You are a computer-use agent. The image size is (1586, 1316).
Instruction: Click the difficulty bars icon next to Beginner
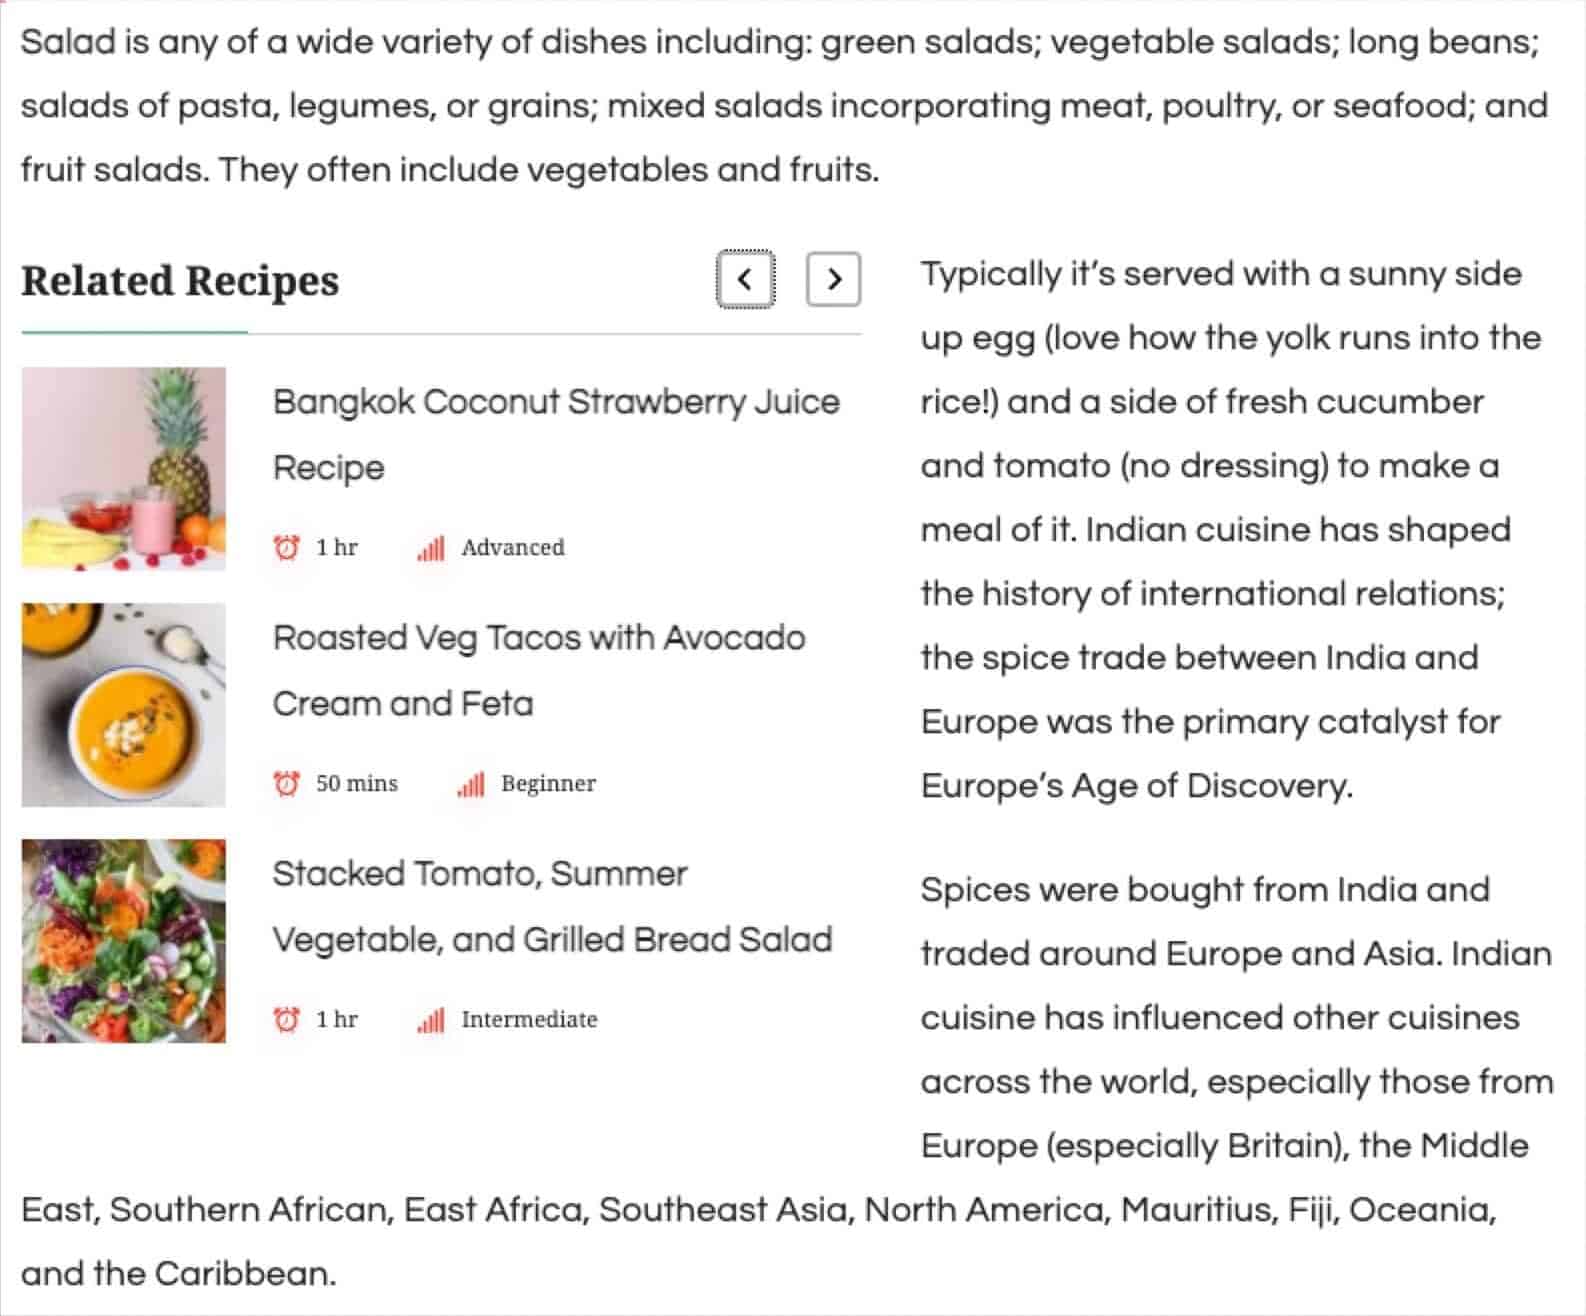pos(471,784)
